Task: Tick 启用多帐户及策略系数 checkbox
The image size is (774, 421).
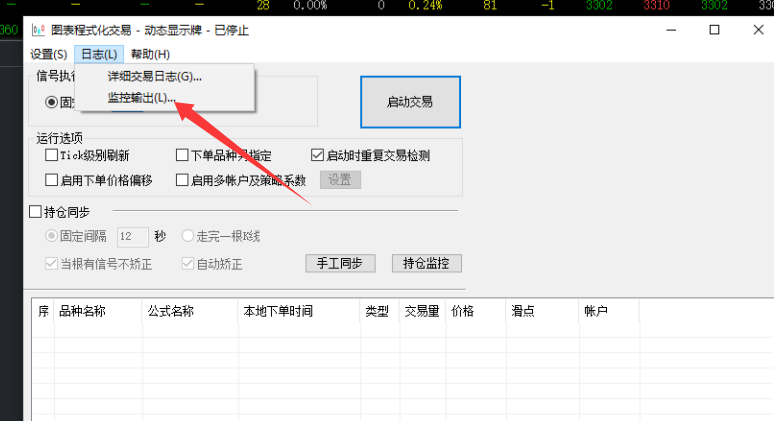Action: click(x=182, y=180)
